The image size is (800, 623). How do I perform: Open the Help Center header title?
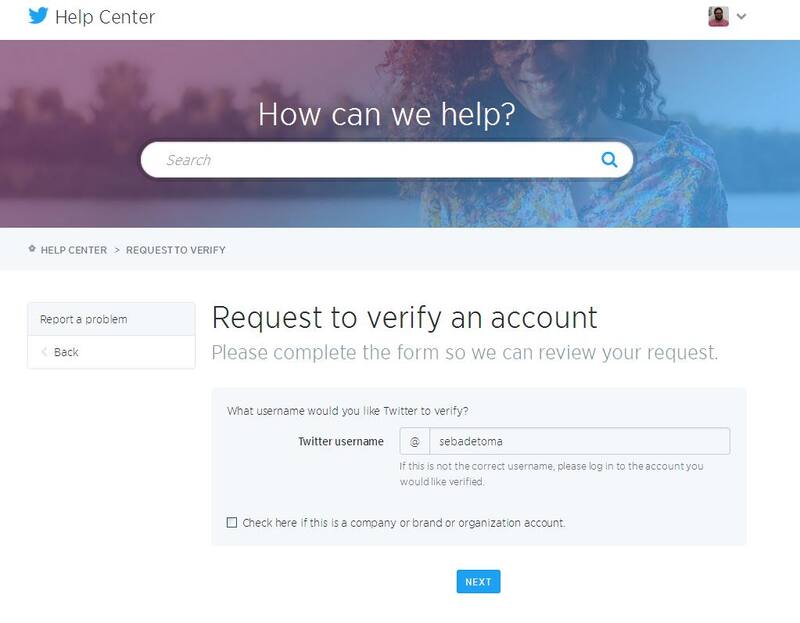[x=106, y=17]
